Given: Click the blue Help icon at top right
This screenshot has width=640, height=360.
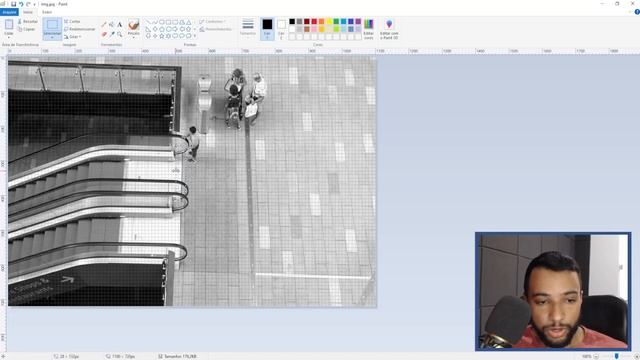Looking at the screenshot, I should 637,12.
